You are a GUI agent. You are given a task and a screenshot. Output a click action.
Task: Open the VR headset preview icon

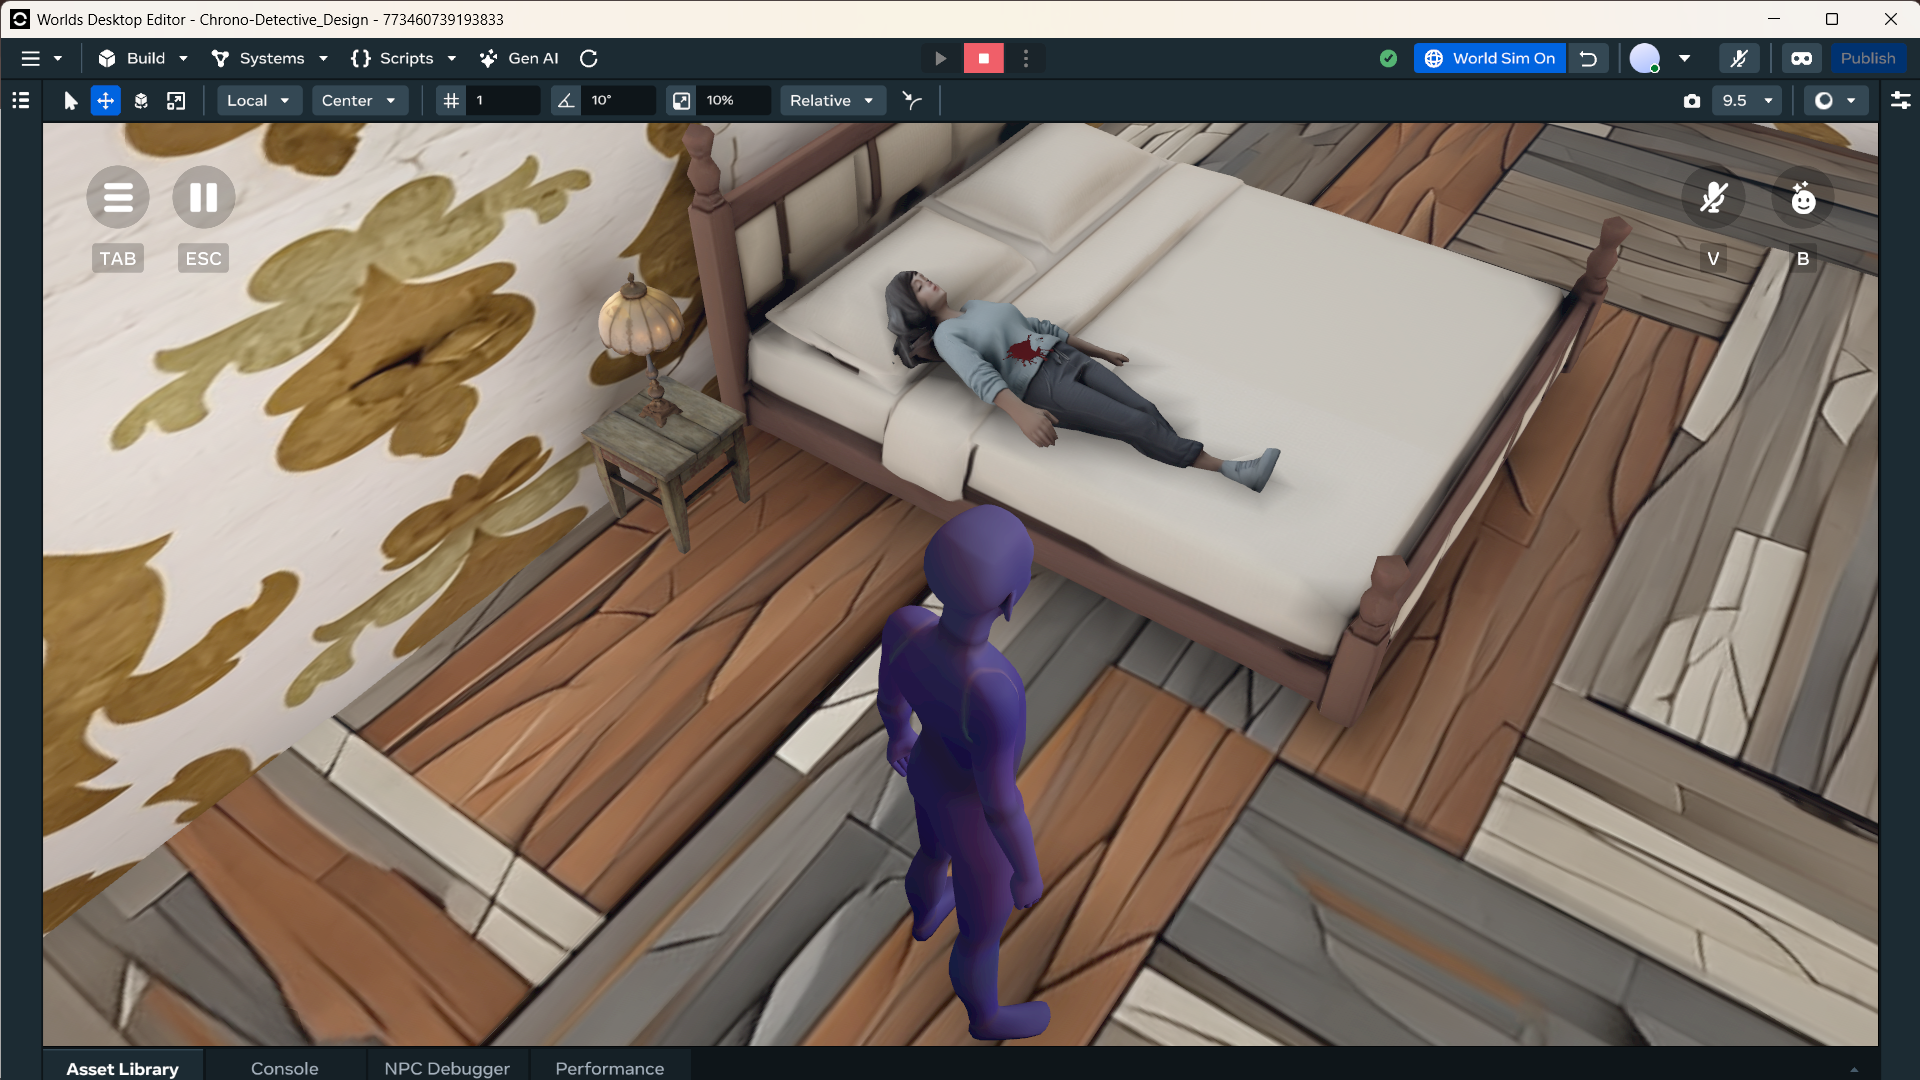pyautogui.click(x=1801, y=59)
